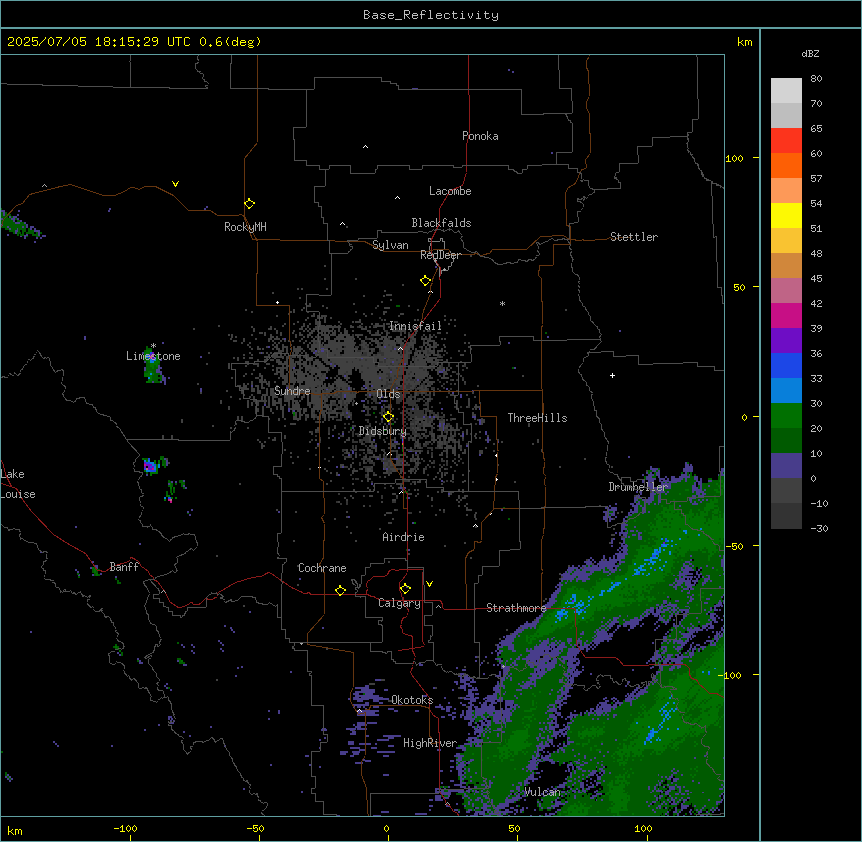The height and width of the screenshot is (842, 862).
Task: Click the -50 tick label on the bottom axis
Action: tap(255, 828)
